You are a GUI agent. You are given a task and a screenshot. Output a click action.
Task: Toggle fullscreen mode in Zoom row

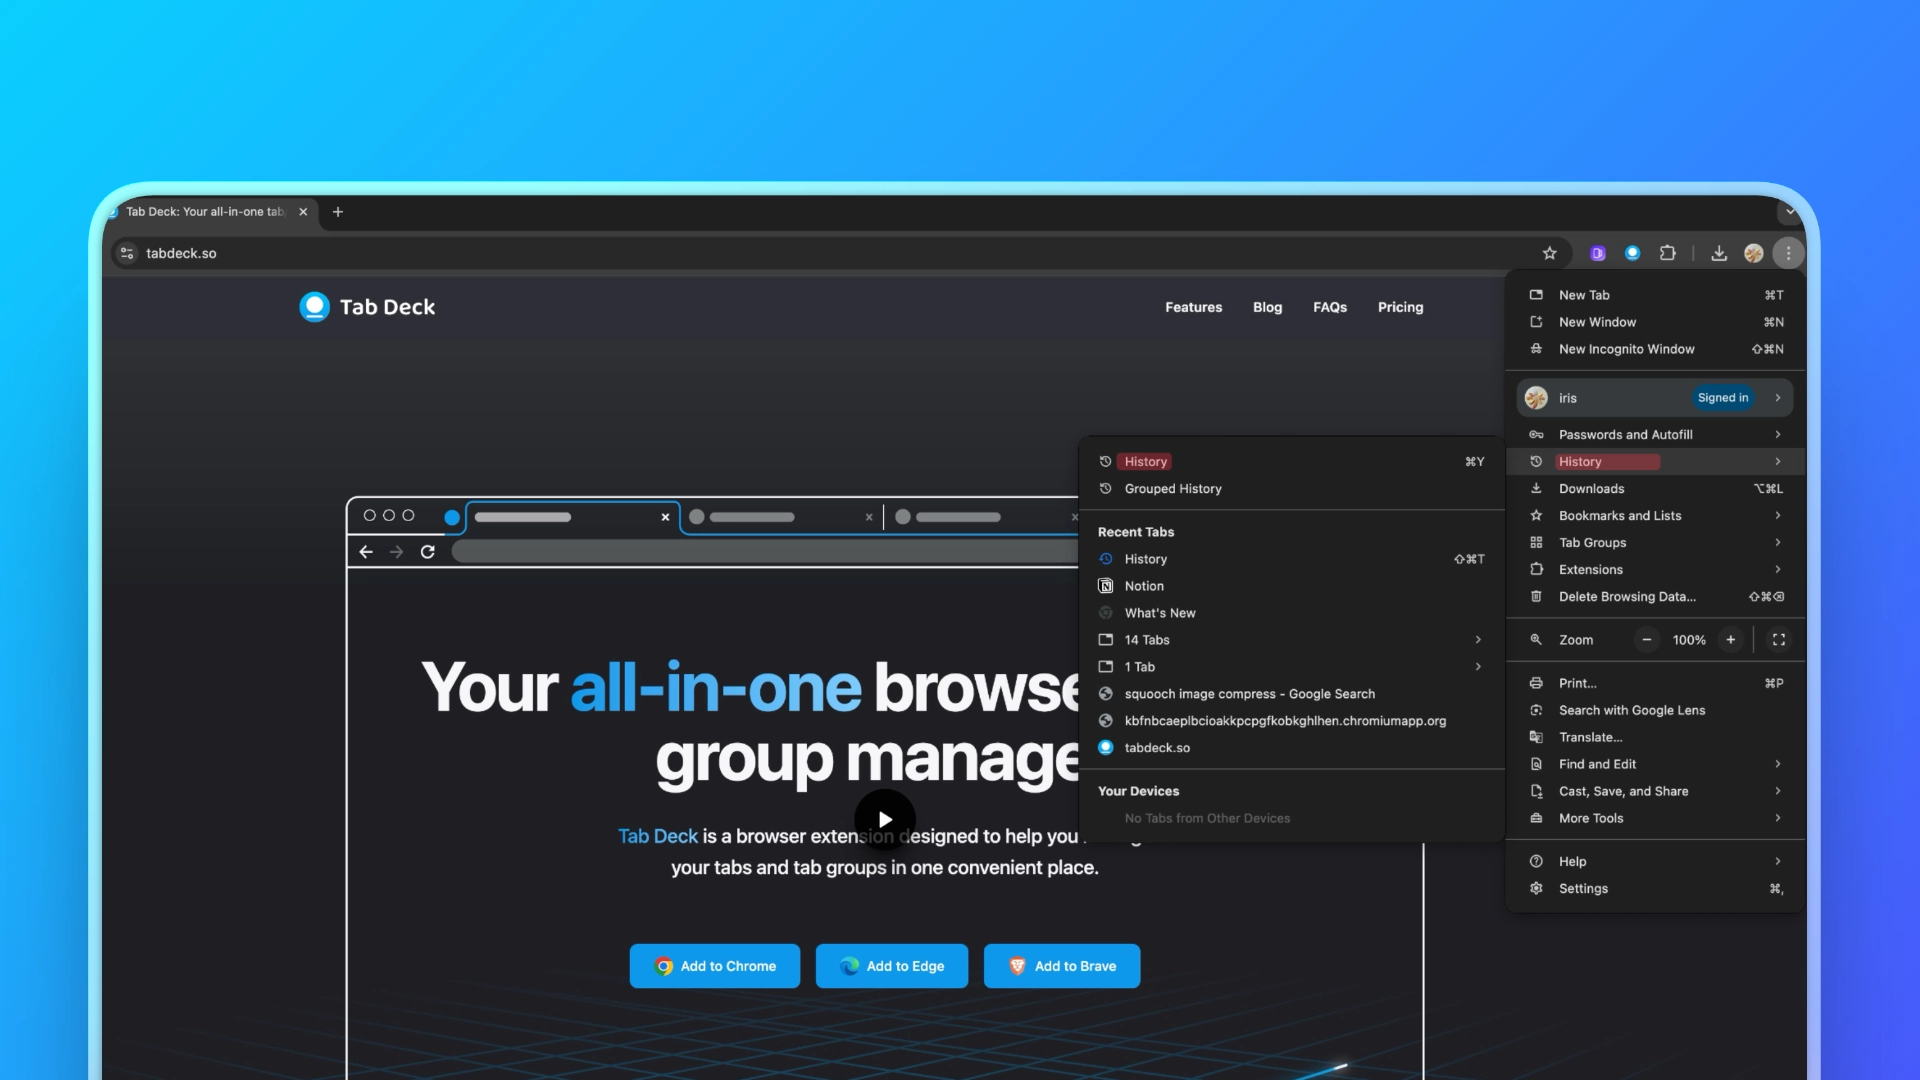point(1779,640)
